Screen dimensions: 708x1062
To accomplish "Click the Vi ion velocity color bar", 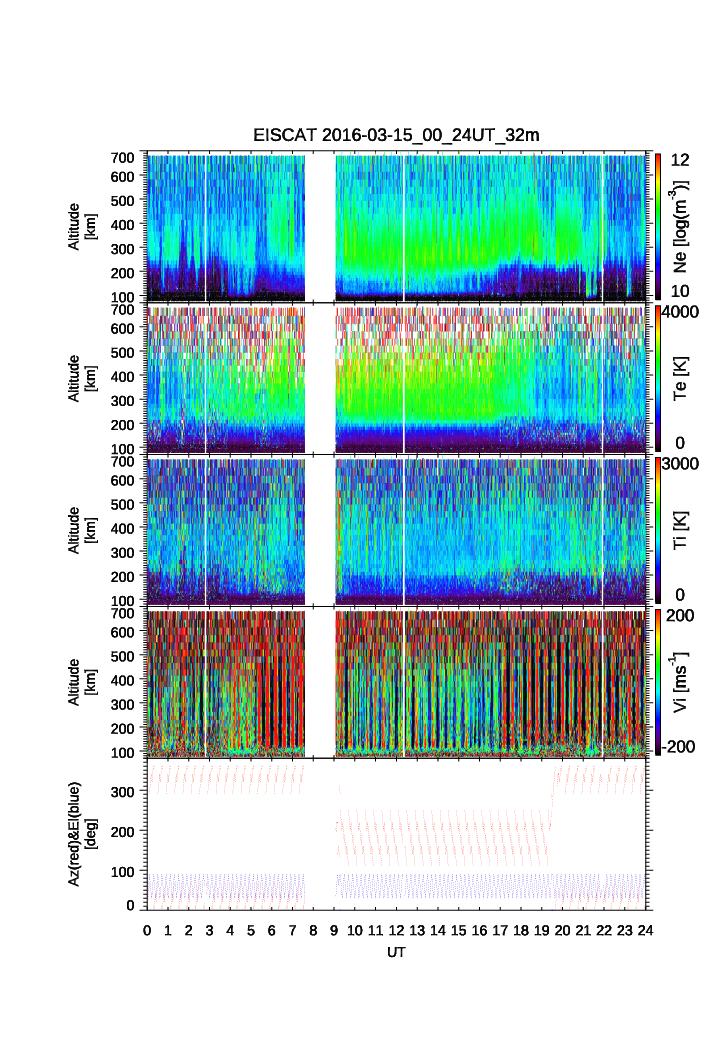I will pos(658,682).
